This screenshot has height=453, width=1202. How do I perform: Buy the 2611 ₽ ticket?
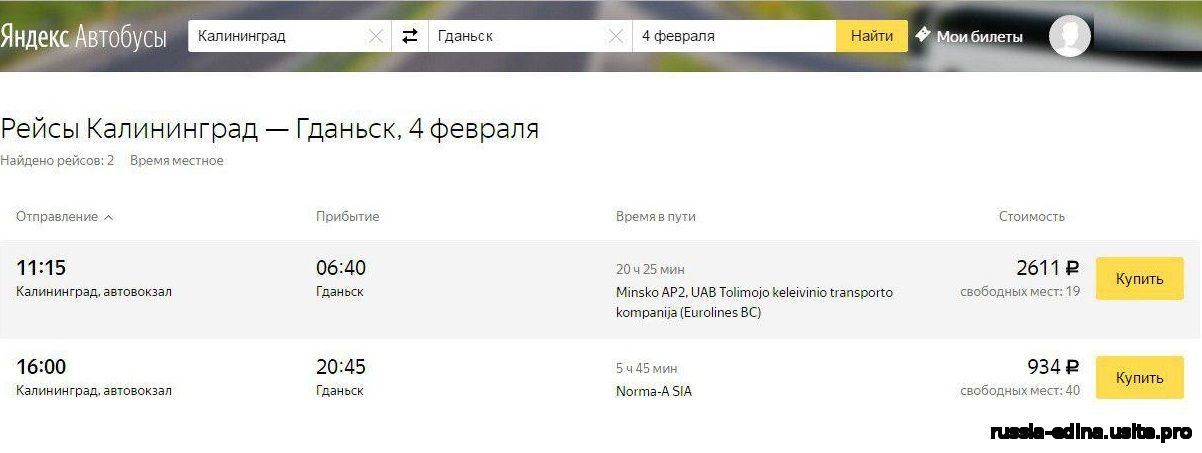tap(1140, 279)
